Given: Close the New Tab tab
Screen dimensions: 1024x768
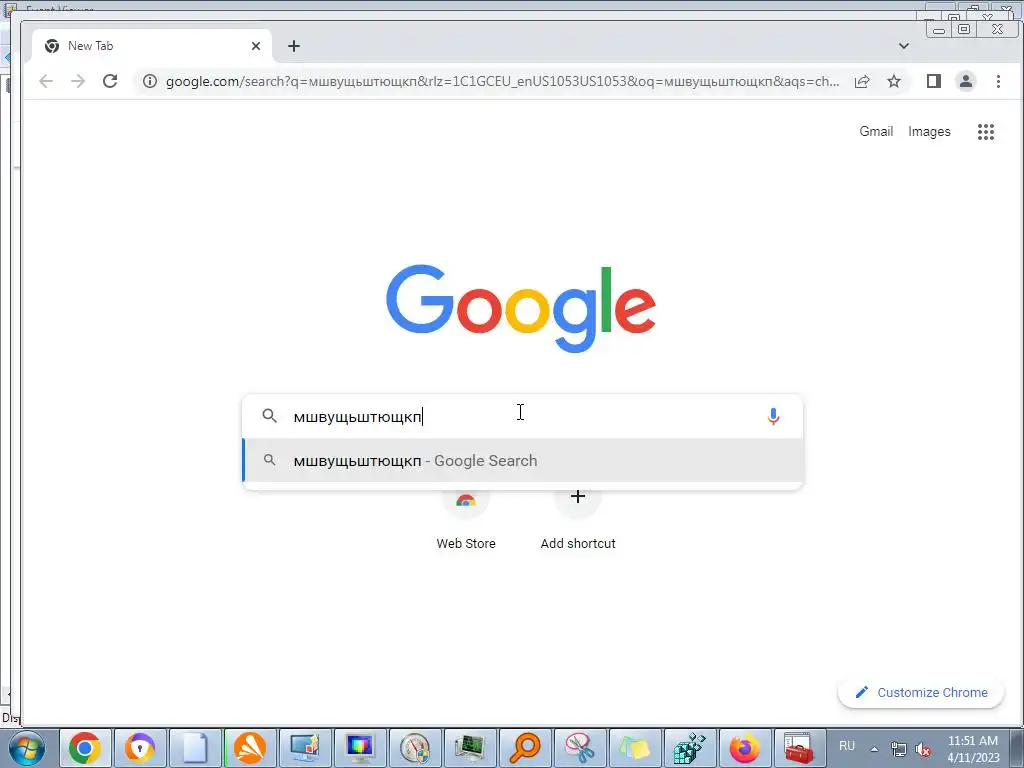Looking at the screenshot, I should [256, 46].
